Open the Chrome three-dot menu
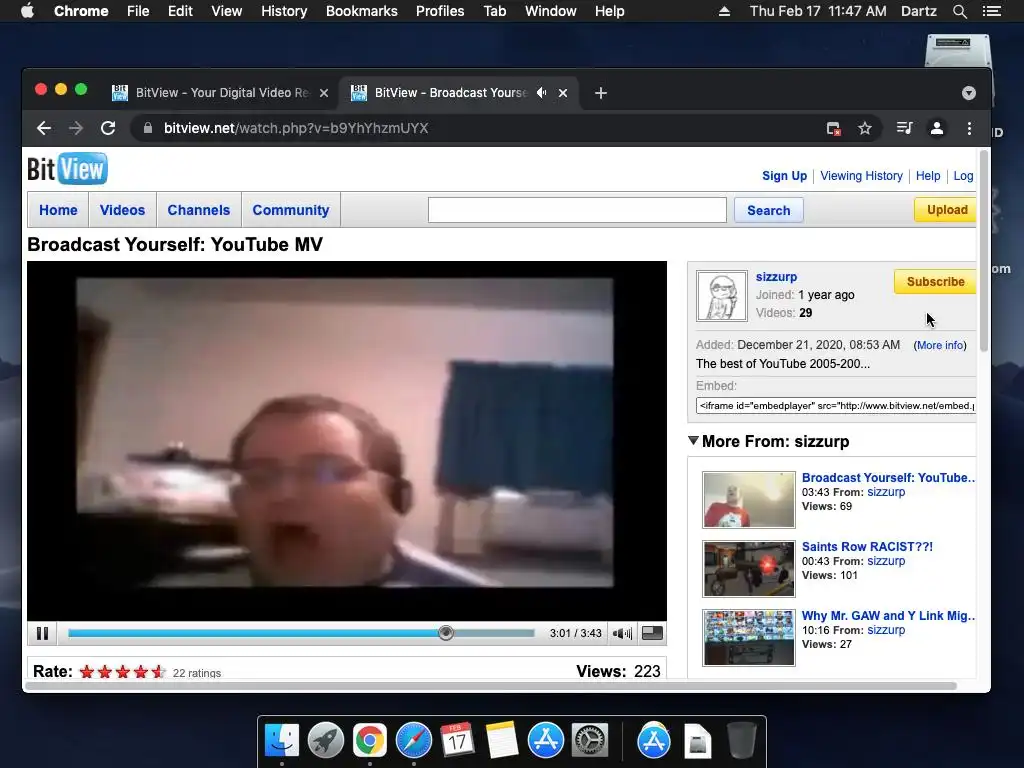This screenshot has height=768, width=1024. point(969,129)
